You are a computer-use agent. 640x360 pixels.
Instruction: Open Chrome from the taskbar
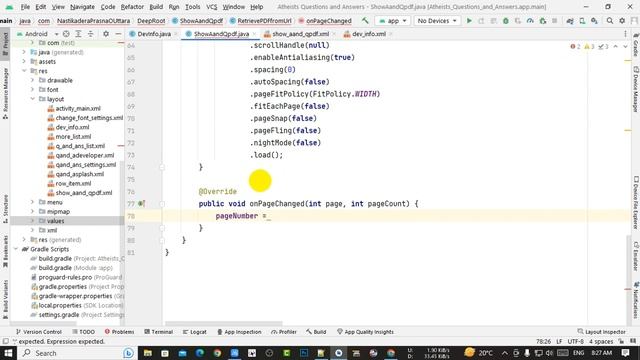click(217, 353)
